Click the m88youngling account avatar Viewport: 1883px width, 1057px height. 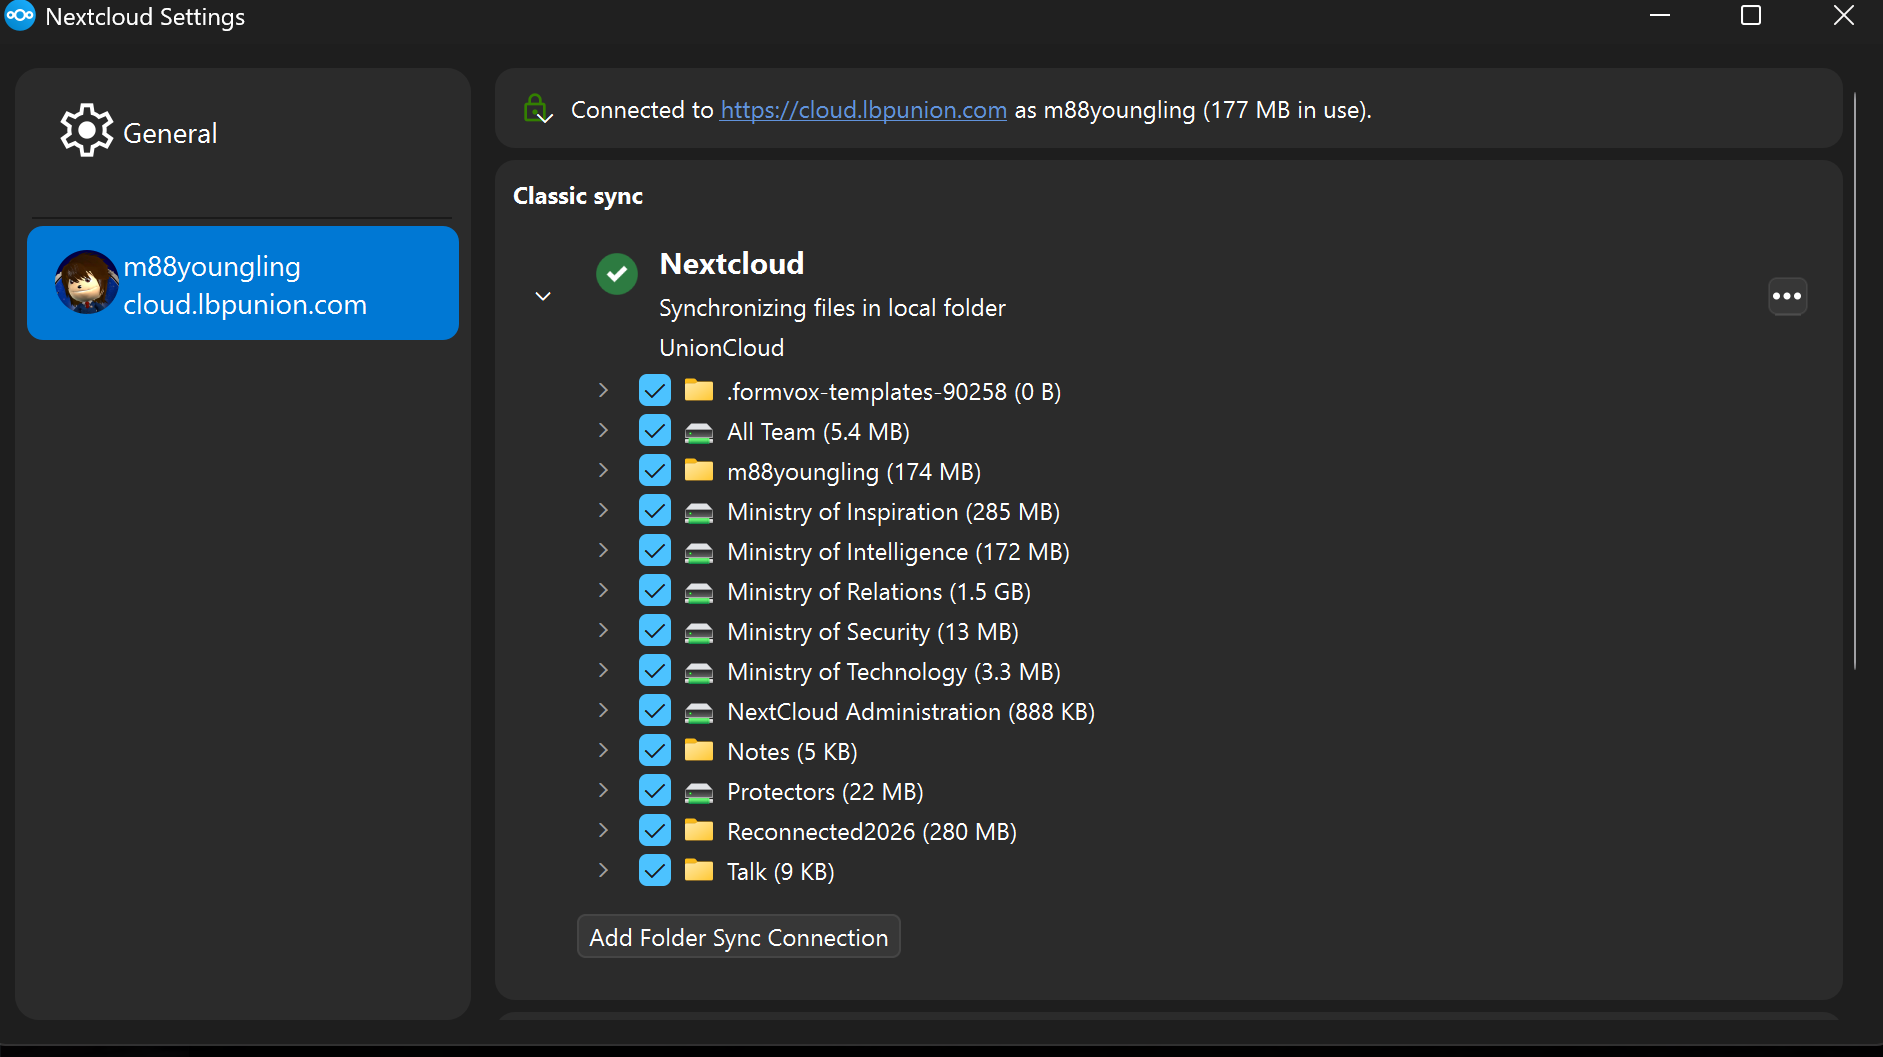point(87,282)
